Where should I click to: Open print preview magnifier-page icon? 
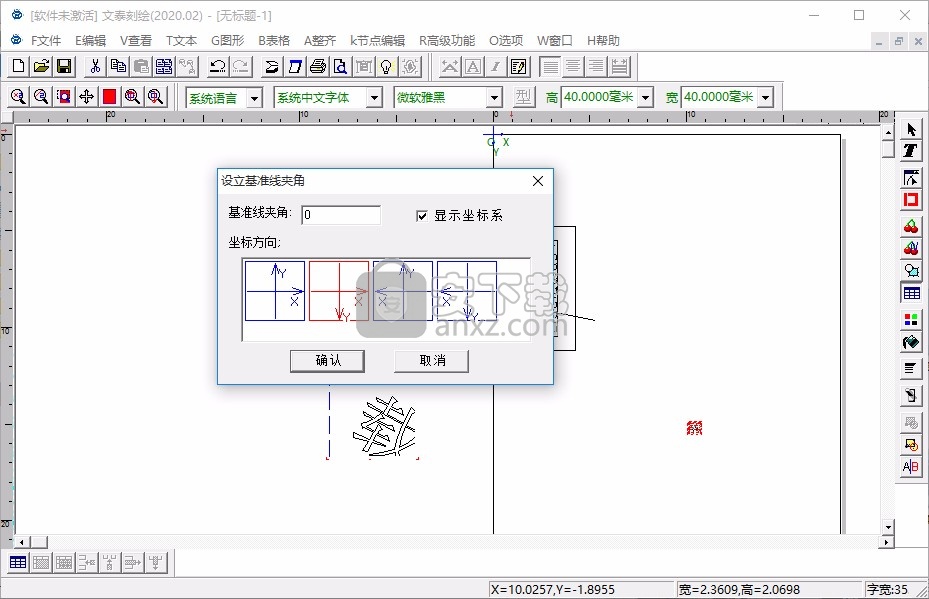(341, 66)
